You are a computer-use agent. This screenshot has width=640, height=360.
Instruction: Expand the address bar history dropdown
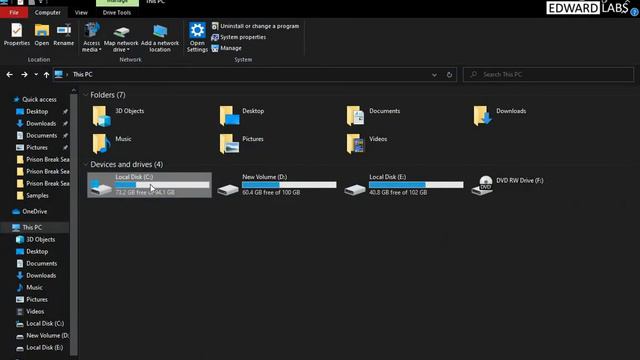tap(434, 75)
